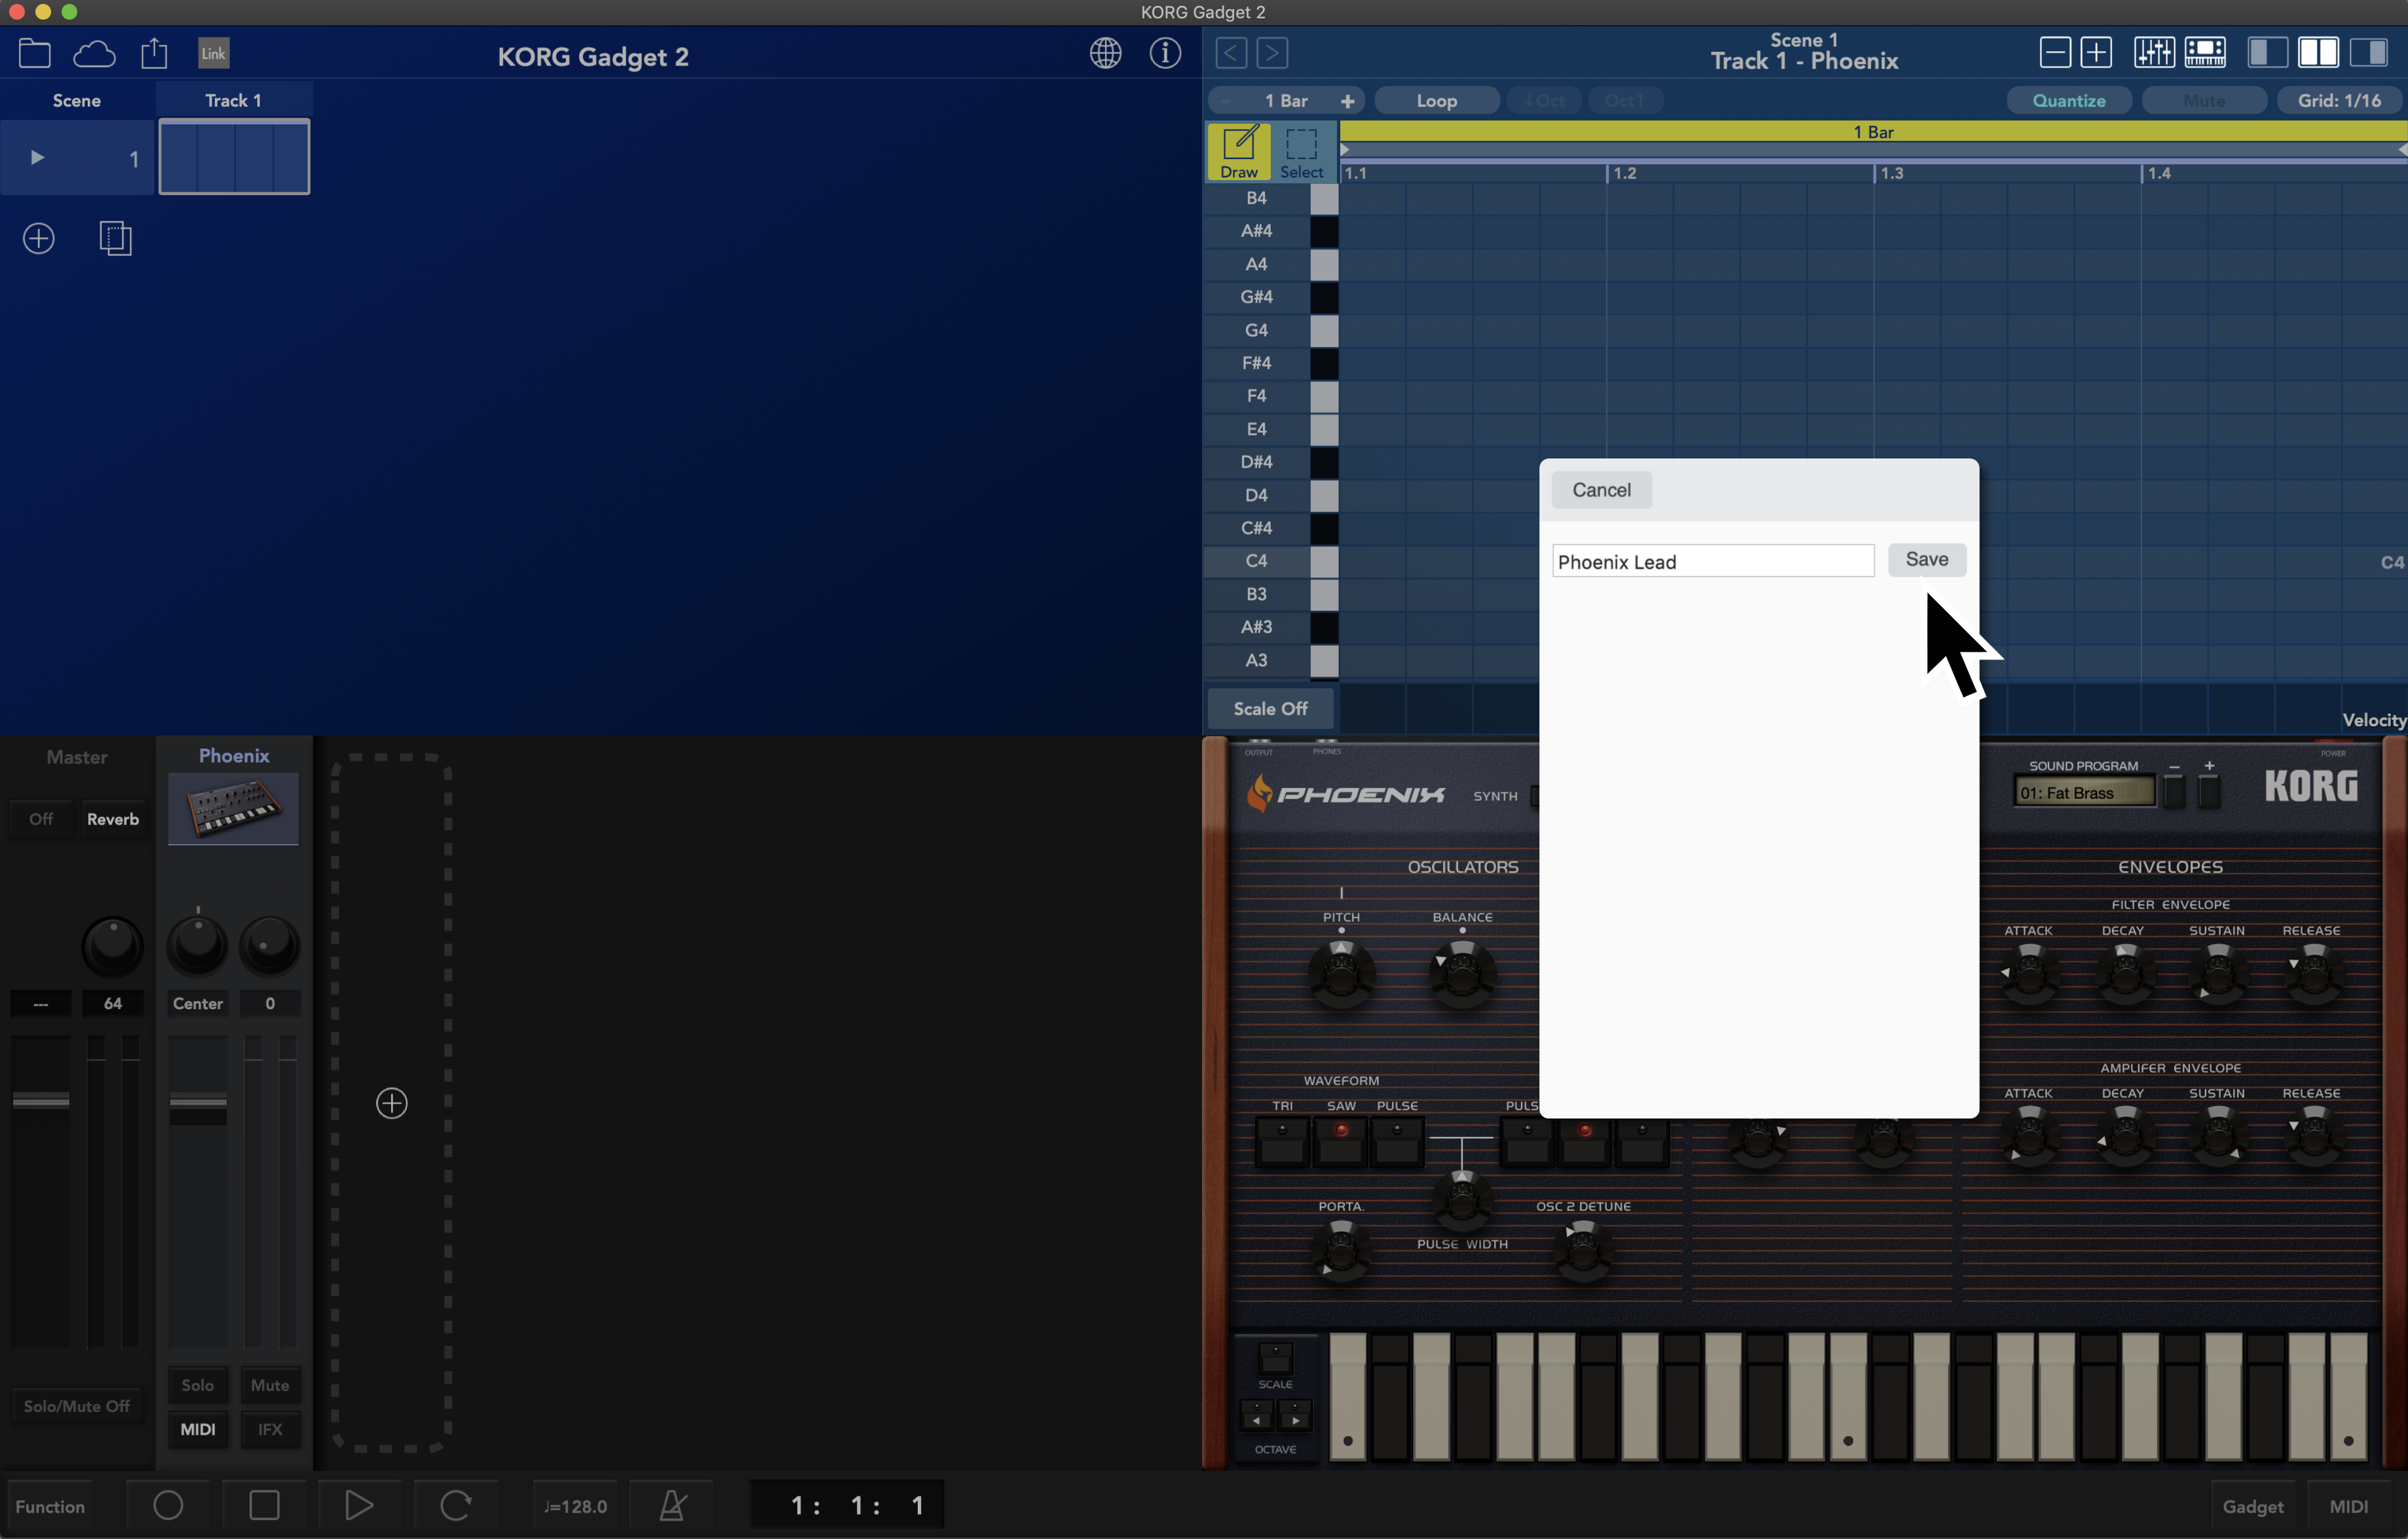2408x1539 pixels.
Task: Open the cloud storage icon
Action: [x=94, y=53]
